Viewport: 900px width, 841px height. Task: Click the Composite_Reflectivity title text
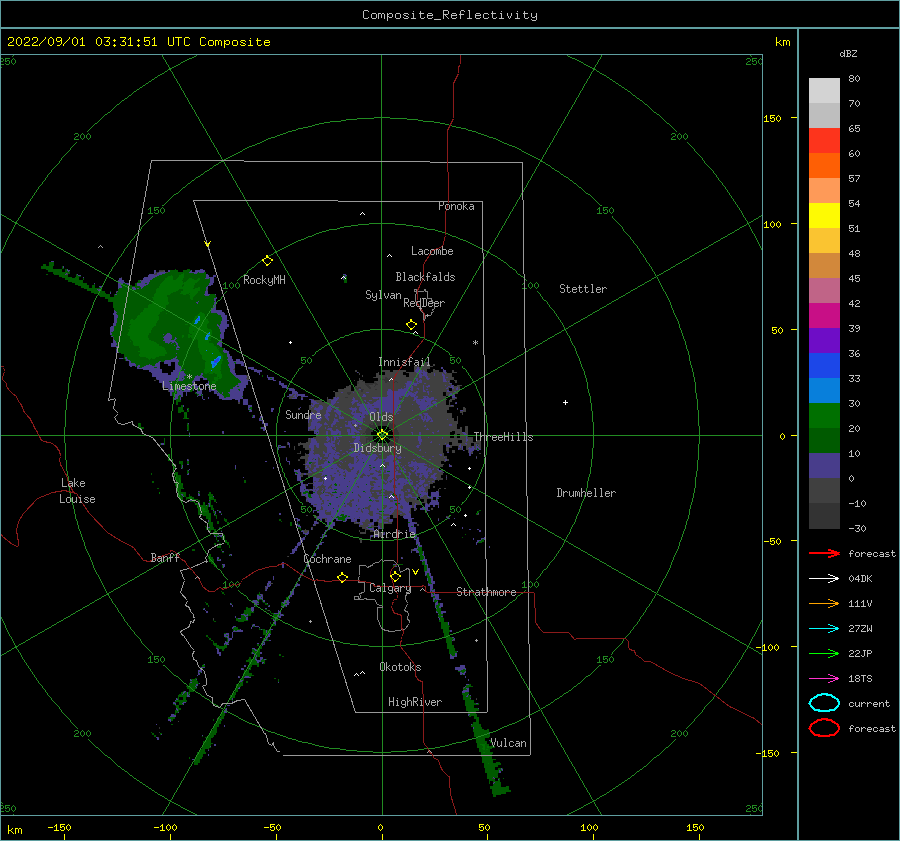point(450,15)
